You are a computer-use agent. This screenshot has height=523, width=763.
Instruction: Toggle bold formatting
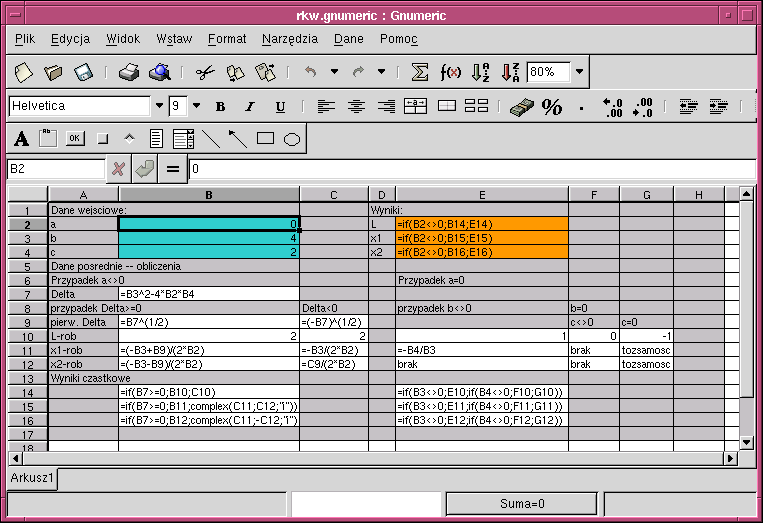coord(221,107)
